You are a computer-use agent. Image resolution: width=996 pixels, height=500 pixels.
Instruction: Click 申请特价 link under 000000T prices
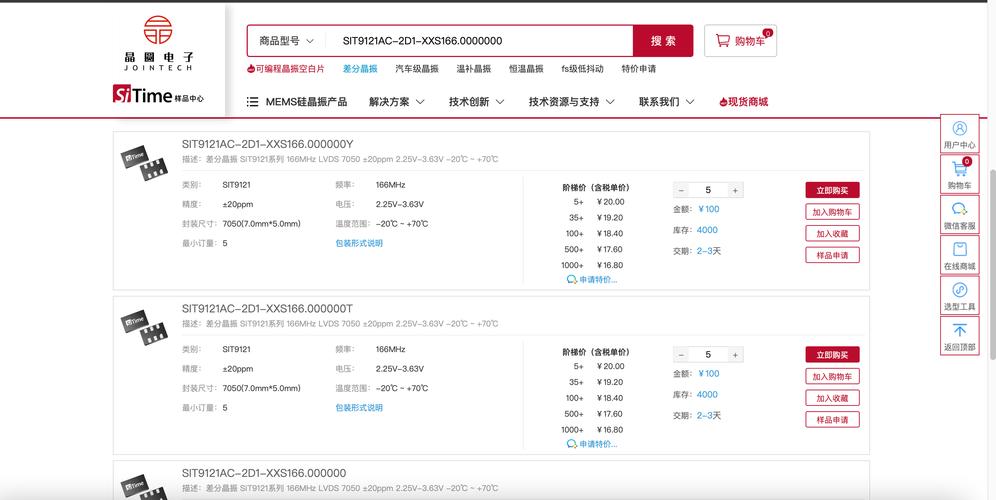click(x=592, y=444)
